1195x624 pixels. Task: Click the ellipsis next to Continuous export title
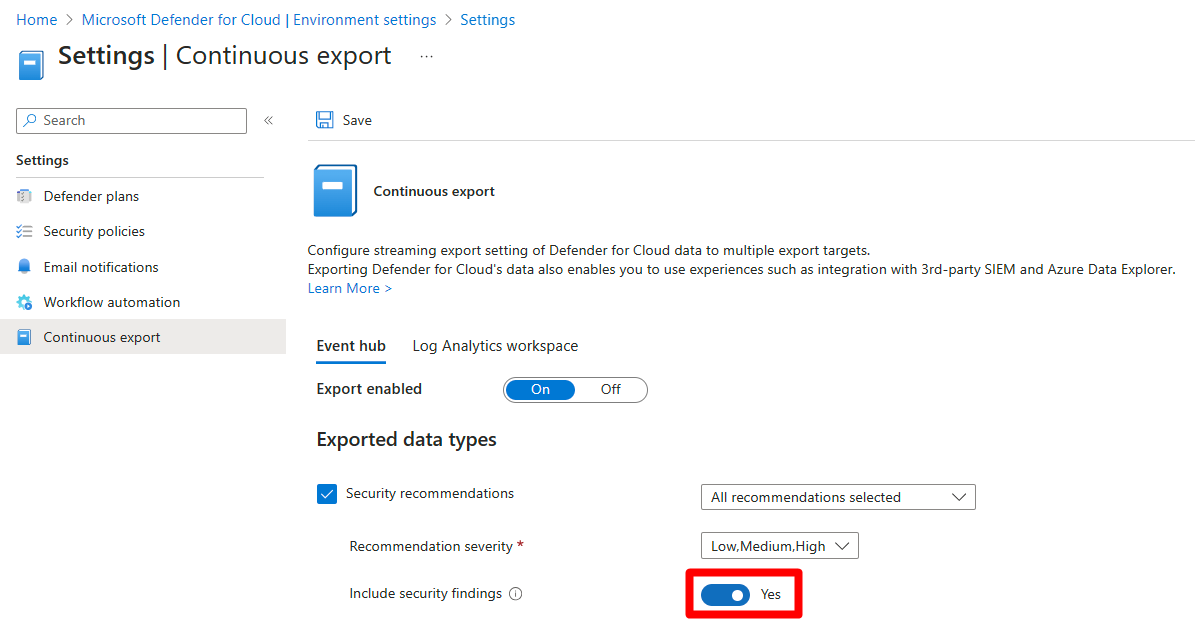tap(426, 56)
